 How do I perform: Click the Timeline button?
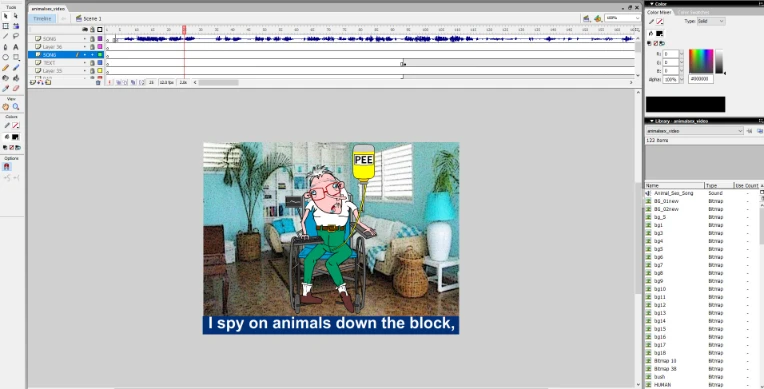tap(42, 19)
